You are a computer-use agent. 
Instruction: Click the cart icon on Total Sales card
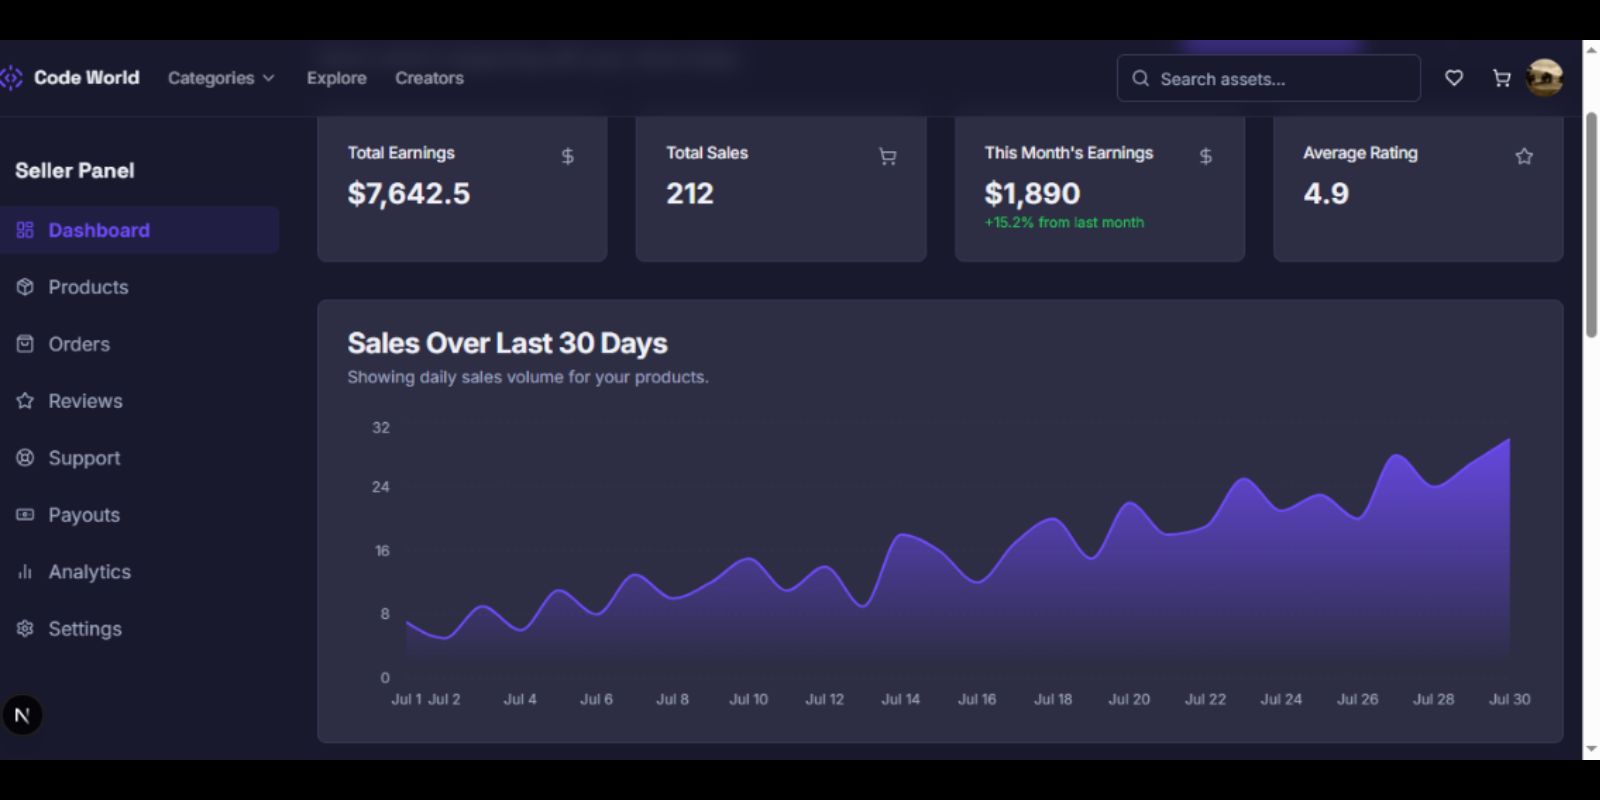coord(887,156)
